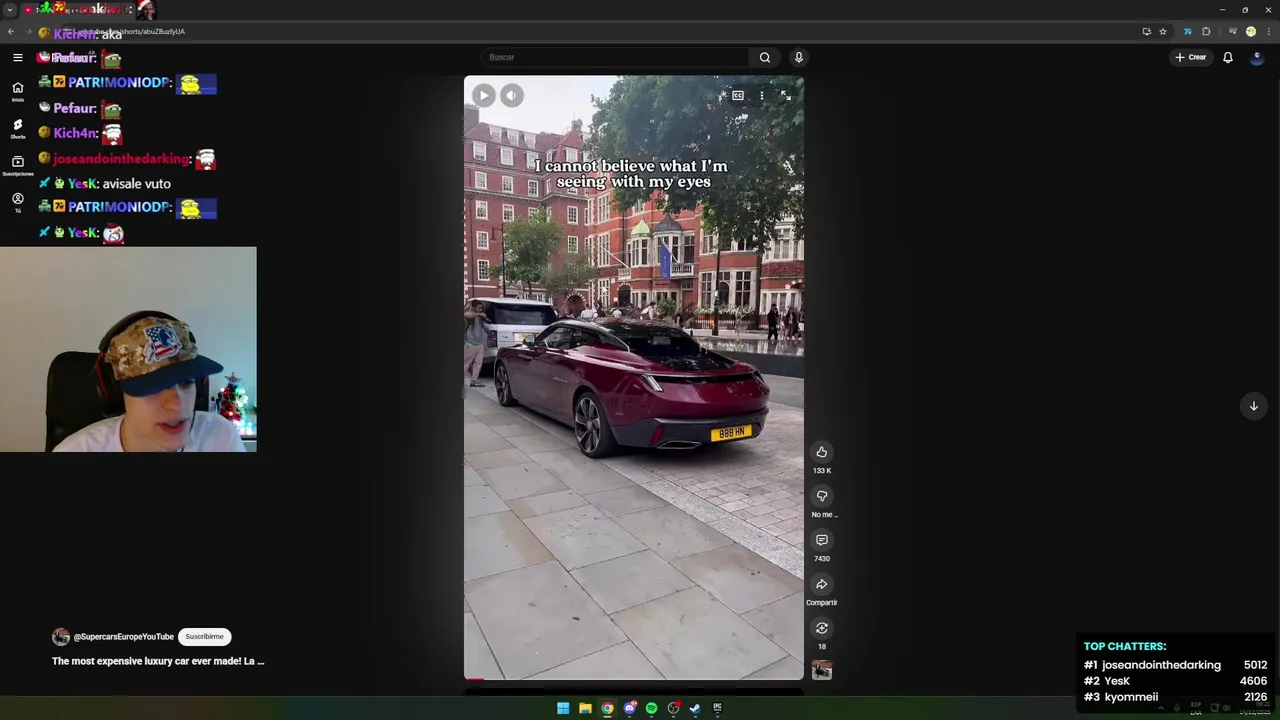
Task: Click the Suscribirme button
Action: pyautogui.click(x=204, y=637)
